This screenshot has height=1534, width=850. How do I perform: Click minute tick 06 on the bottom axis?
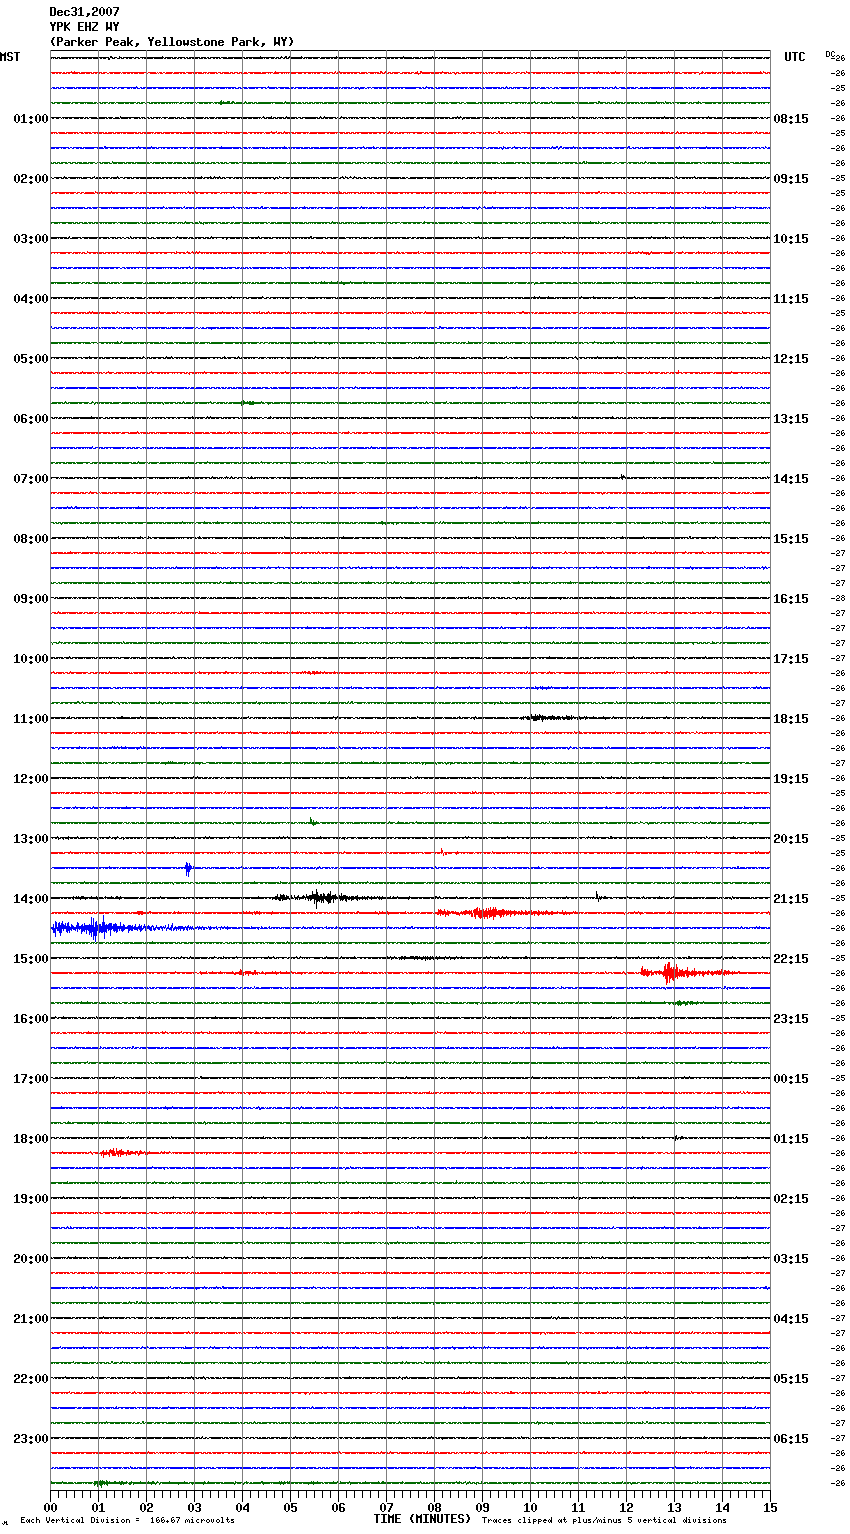tap(338, 1506)
